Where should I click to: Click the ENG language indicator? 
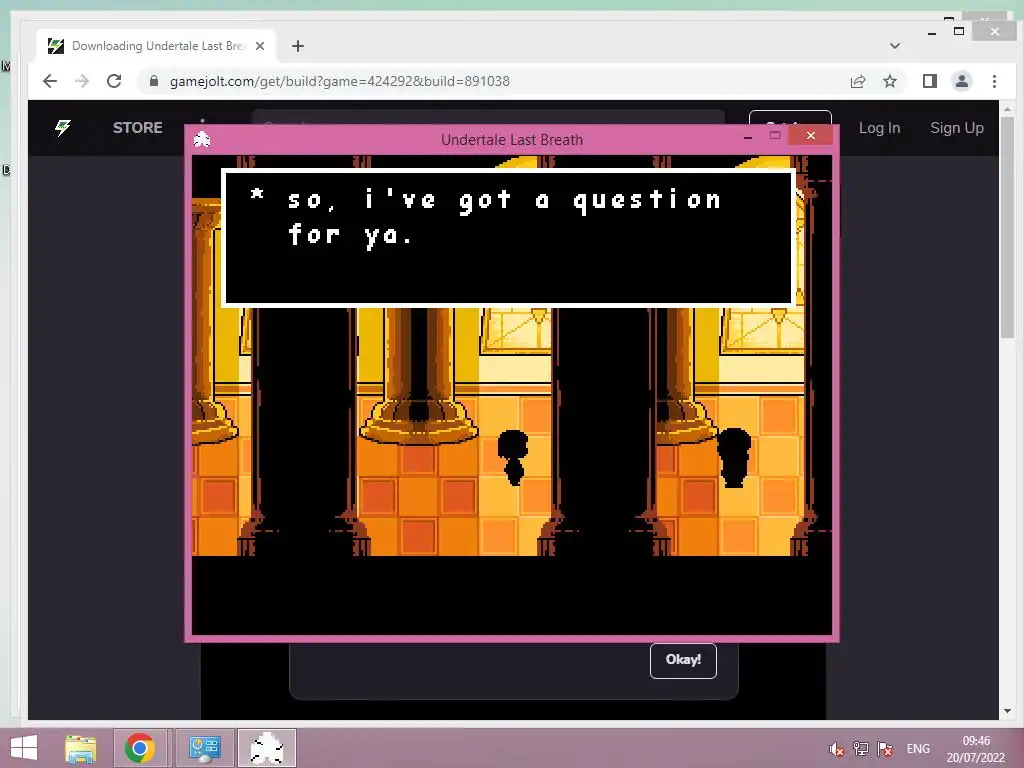click(x=918, y=748)
